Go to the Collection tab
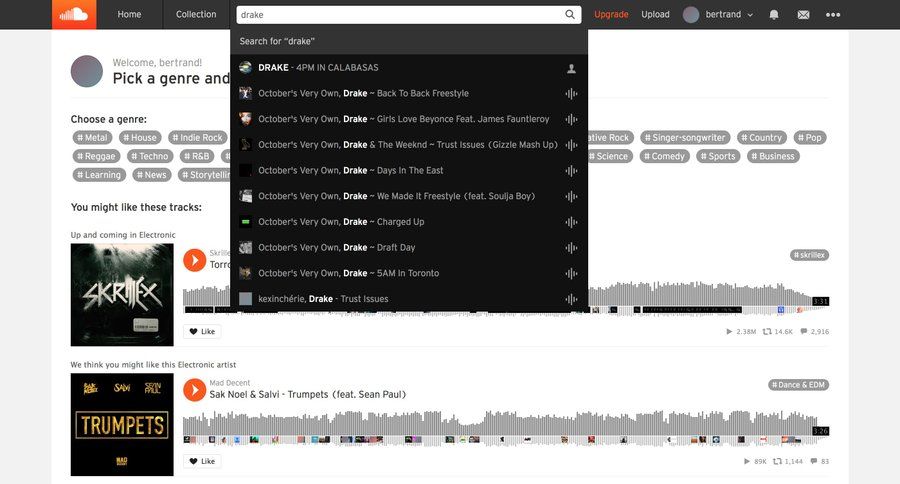This screenshot has height=484, width=900. click(x=196, y=14)
